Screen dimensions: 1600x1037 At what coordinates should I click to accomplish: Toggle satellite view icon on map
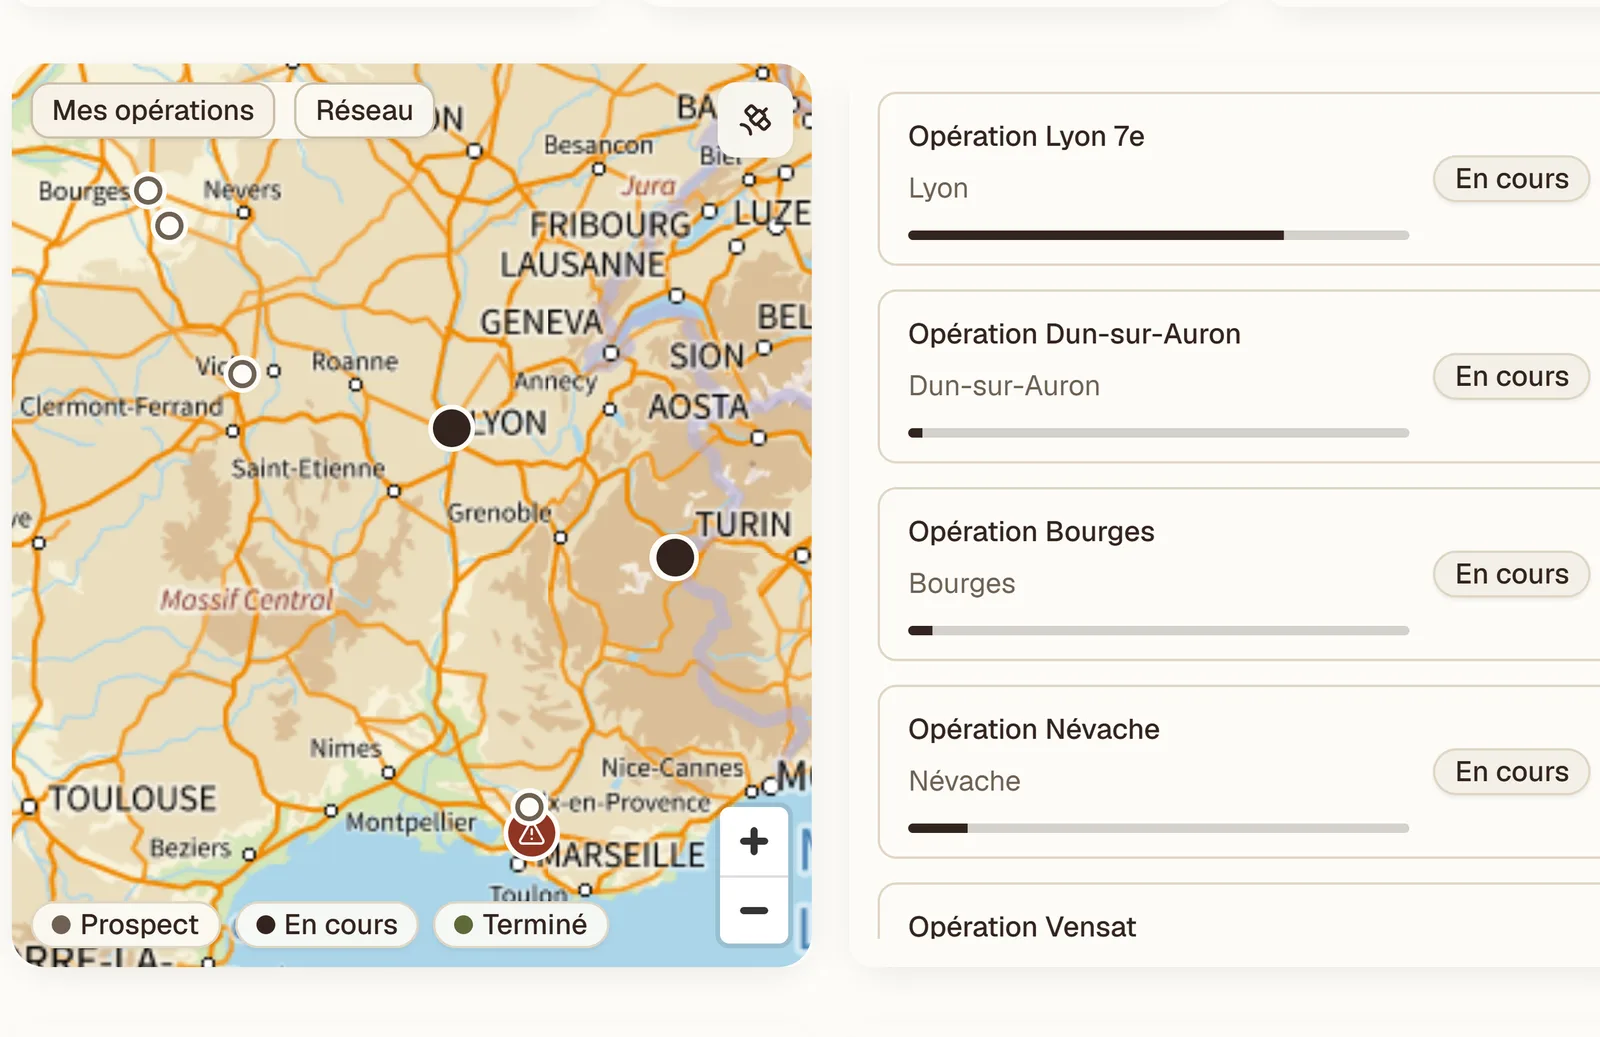point(755,120)
